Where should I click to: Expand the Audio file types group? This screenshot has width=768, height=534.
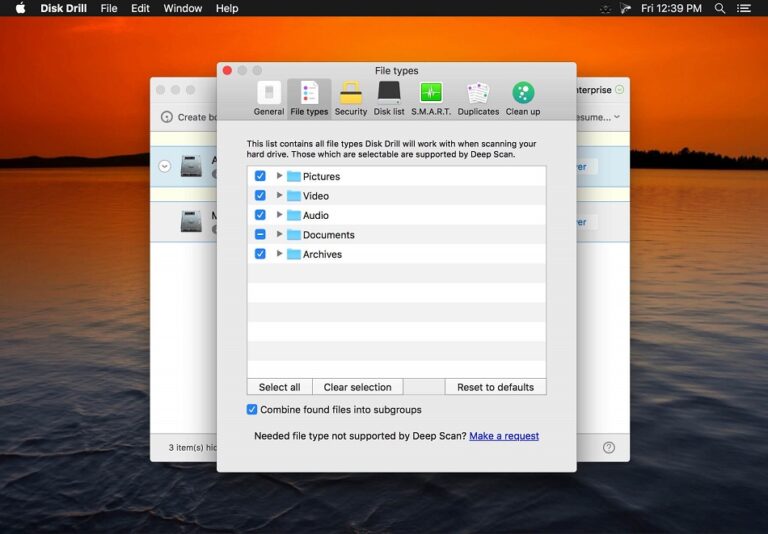coord(279,215)
